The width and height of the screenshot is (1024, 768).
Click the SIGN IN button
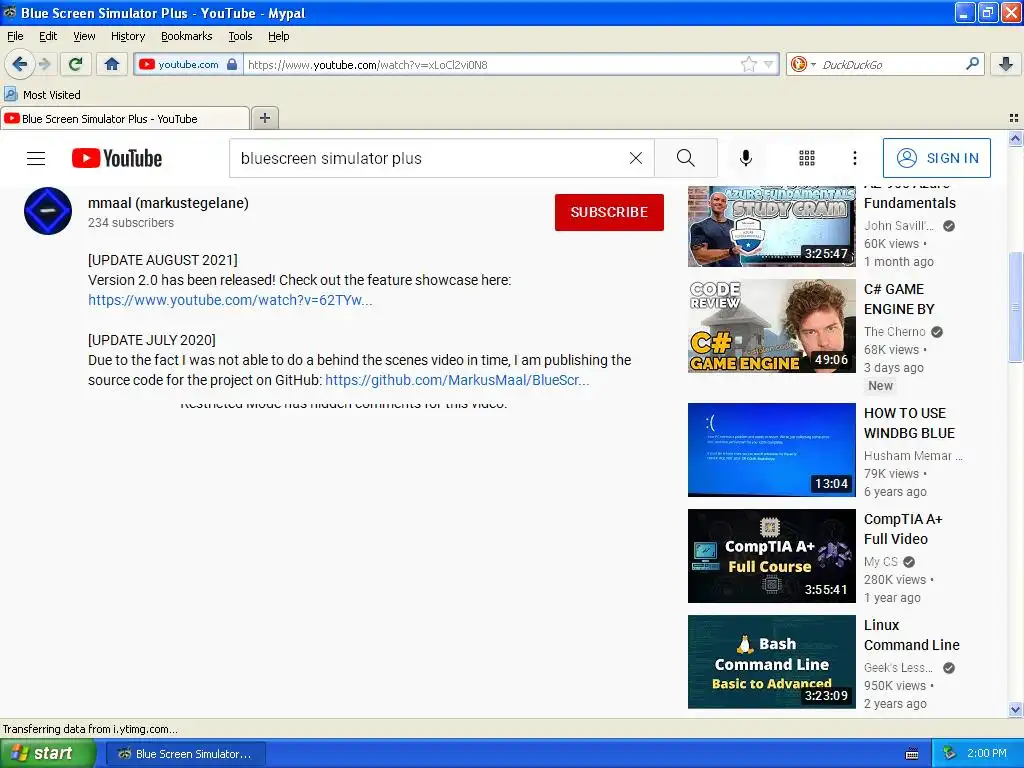click(x=936, y=158)
